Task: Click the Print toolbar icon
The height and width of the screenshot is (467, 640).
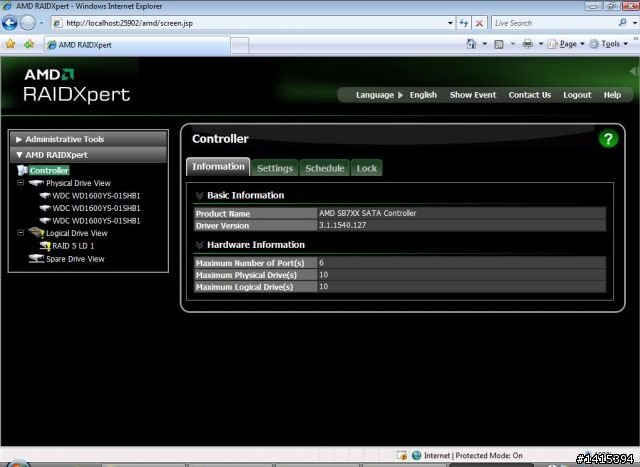Action: (528, 44)
